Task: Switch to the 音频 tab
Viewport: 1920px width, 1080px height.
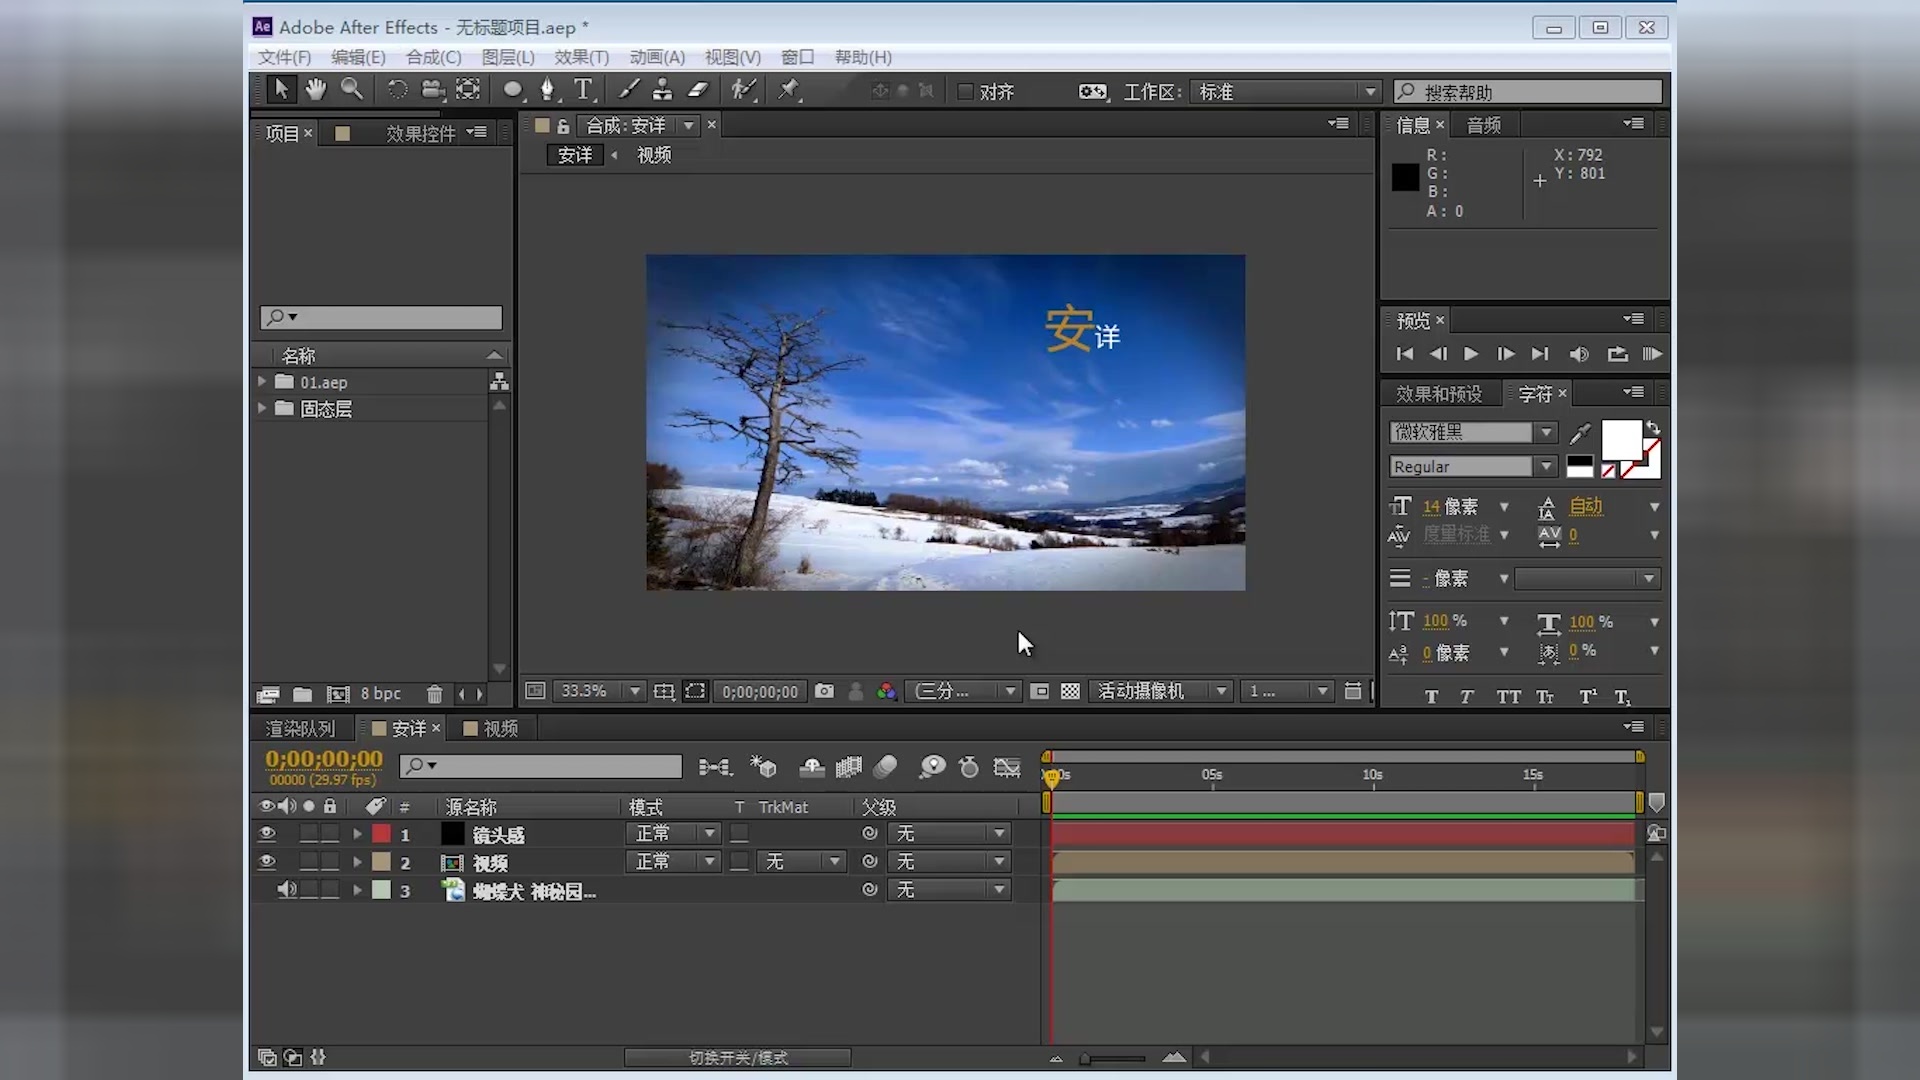Action: coord(1484,125)
